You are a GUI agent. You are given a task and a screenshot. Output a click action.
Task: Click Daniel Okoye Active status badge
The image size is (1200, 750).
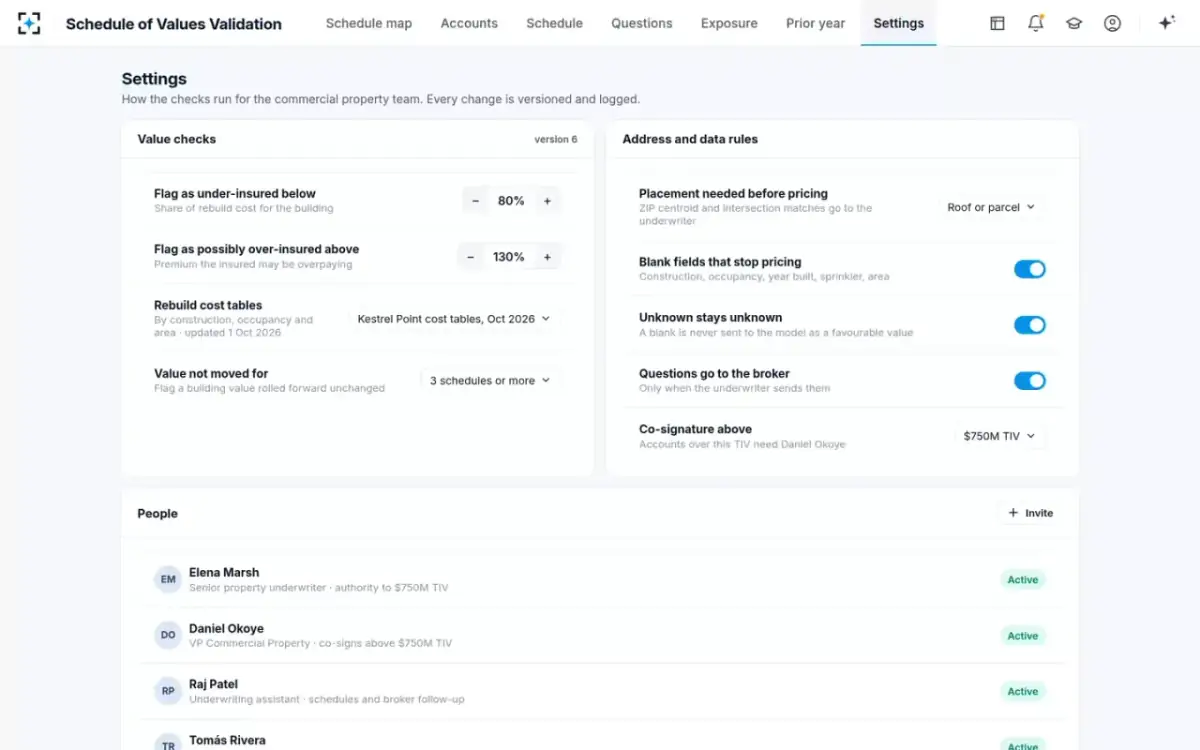pyautogui.click(x=1023, y=636)
